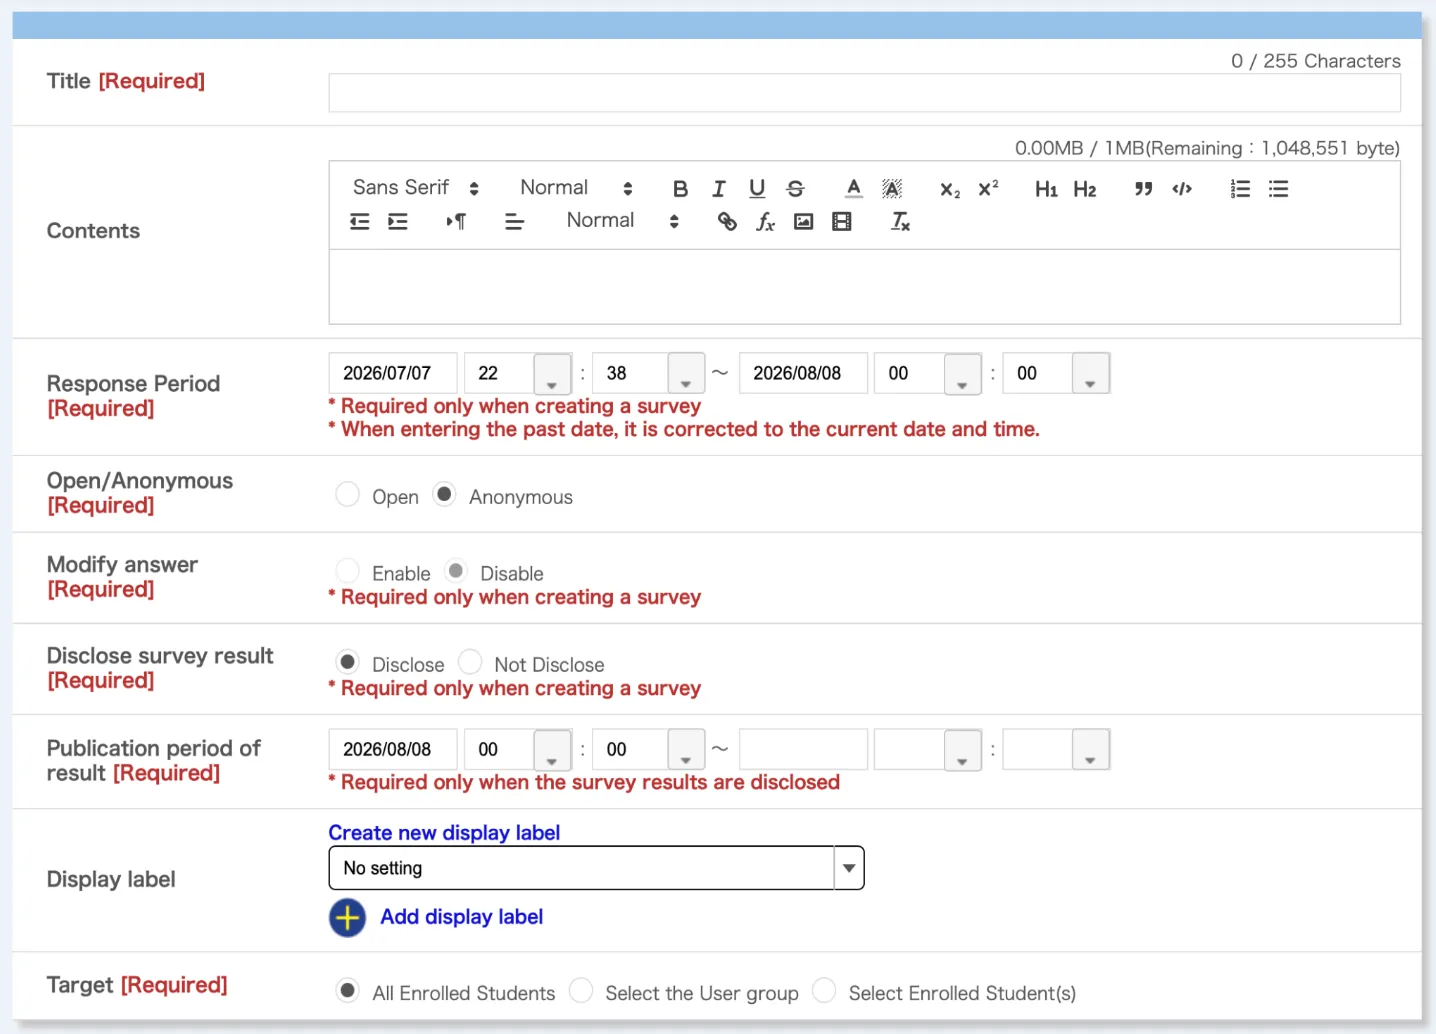1436x1034 pixels.
Task: Apply subscript formatting
Action: tap(949, 188)
